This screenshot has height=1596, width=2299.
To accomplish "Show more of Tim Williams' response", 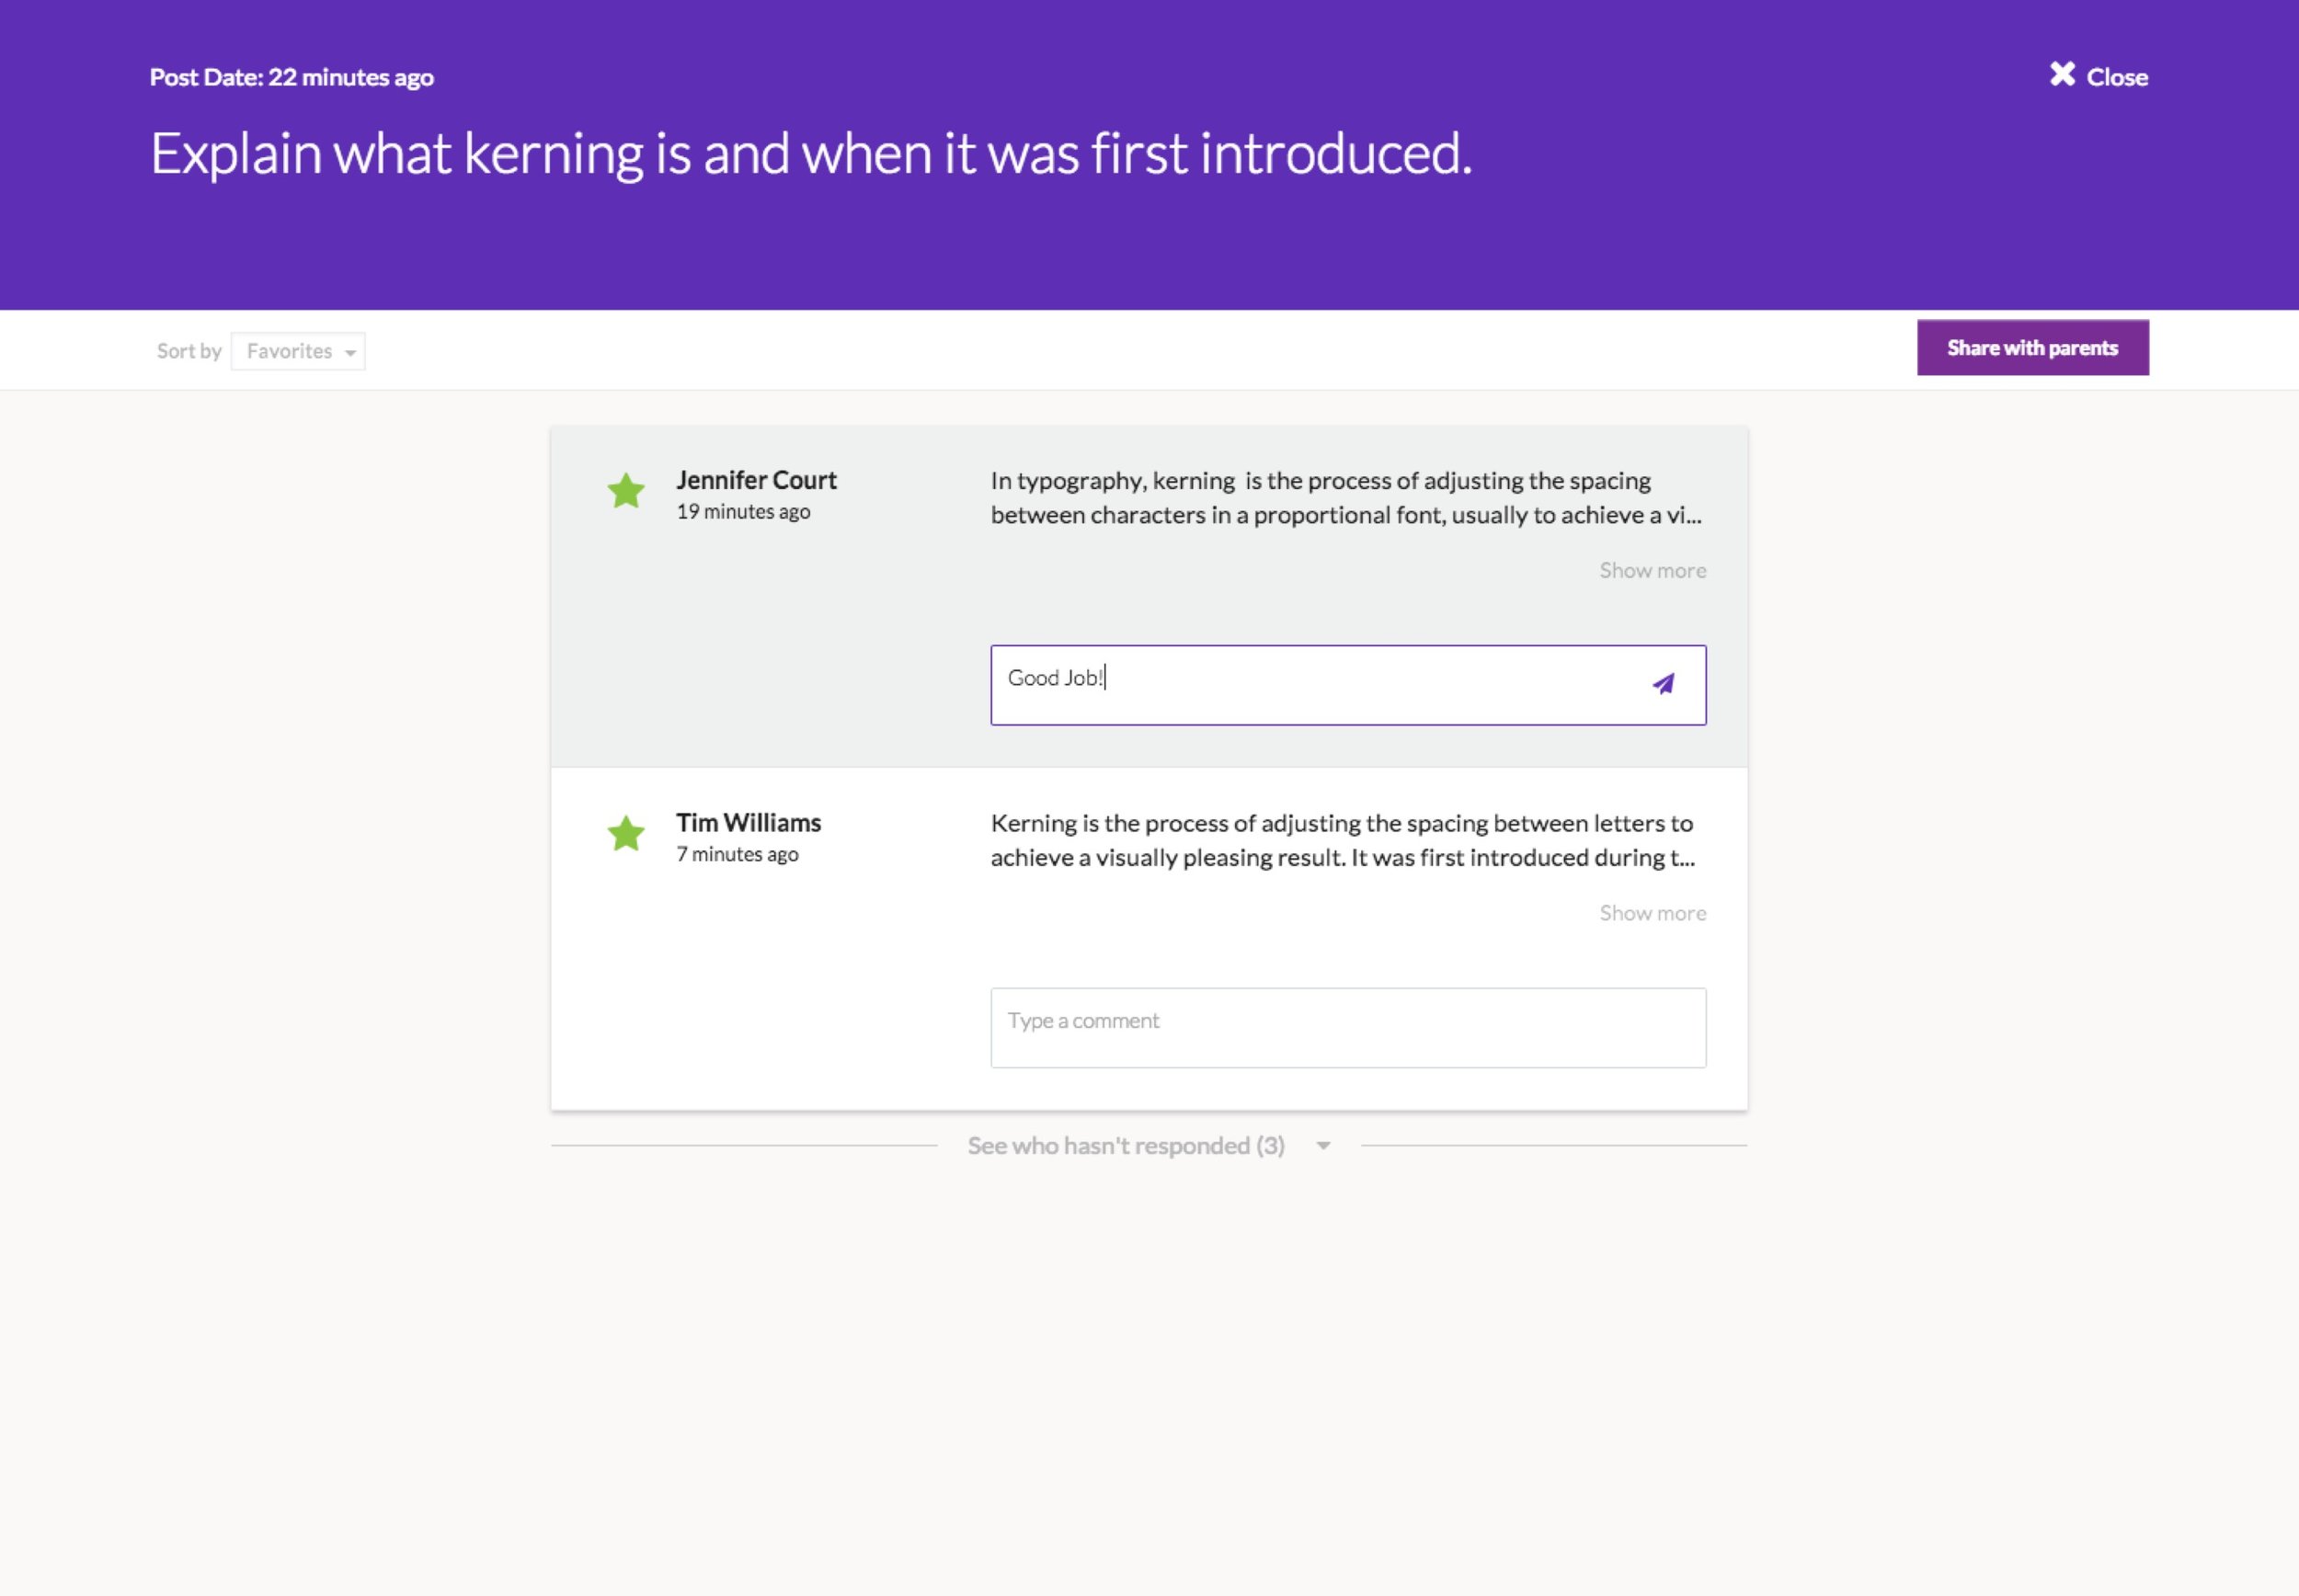I will [1652, 913].
